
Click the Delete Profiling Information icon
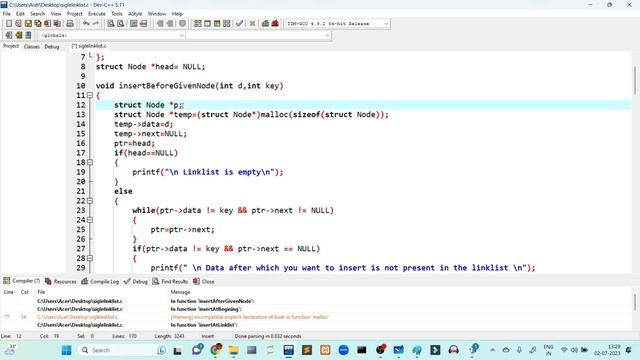[x=275, y=24]
